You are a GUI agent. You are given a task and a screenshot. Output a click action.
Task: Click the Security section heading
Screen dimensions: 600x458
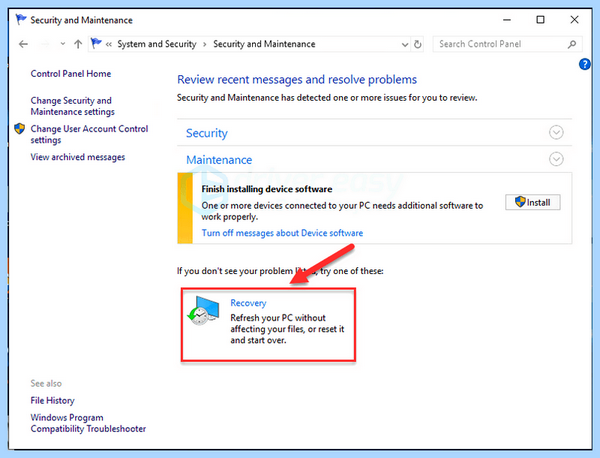(207, 133)
